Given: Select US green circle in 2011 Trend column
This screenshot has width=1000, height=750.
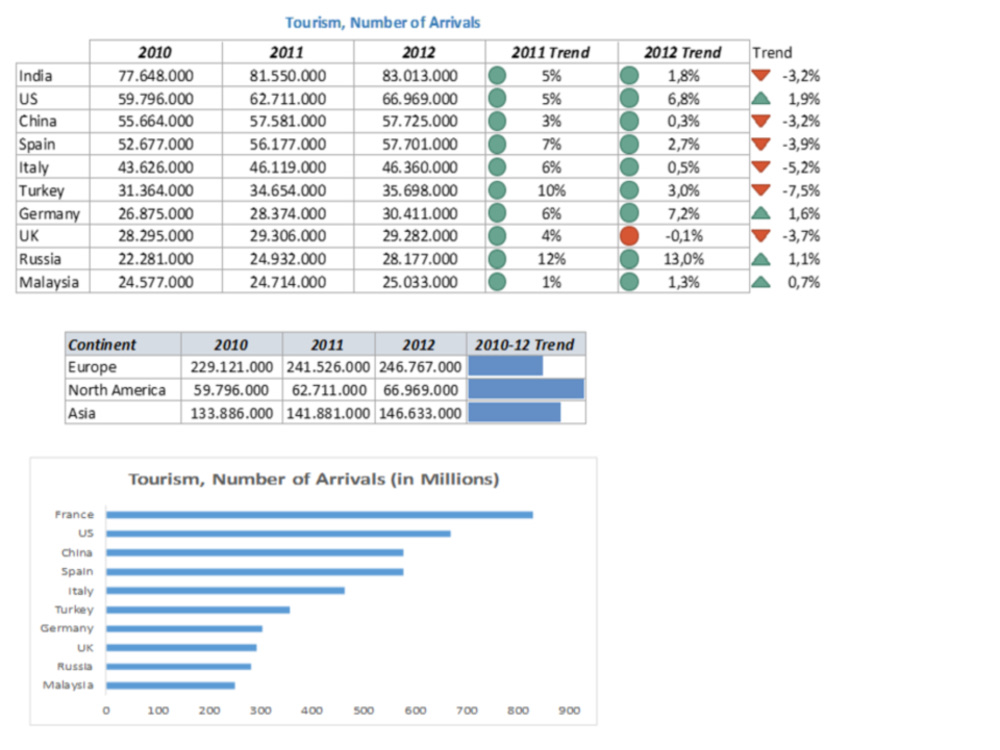Looking at the screenshot, I should click(x=497, y=99).
